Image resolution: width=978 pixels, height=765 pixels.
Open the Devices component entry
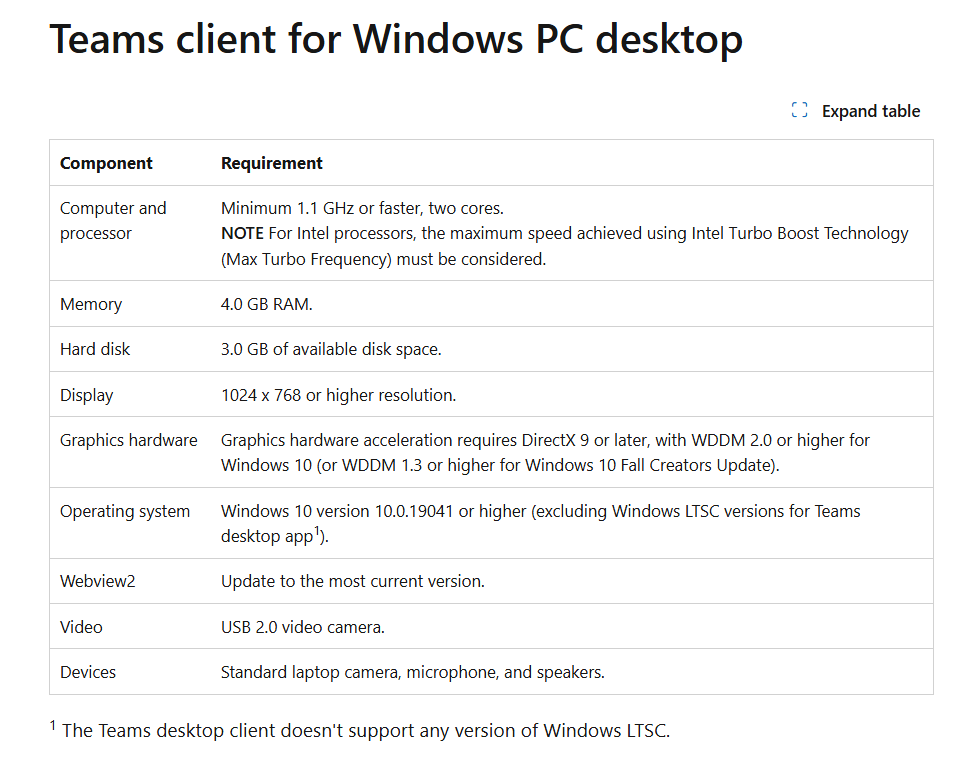pyautogui.click(x=88, y=672)
